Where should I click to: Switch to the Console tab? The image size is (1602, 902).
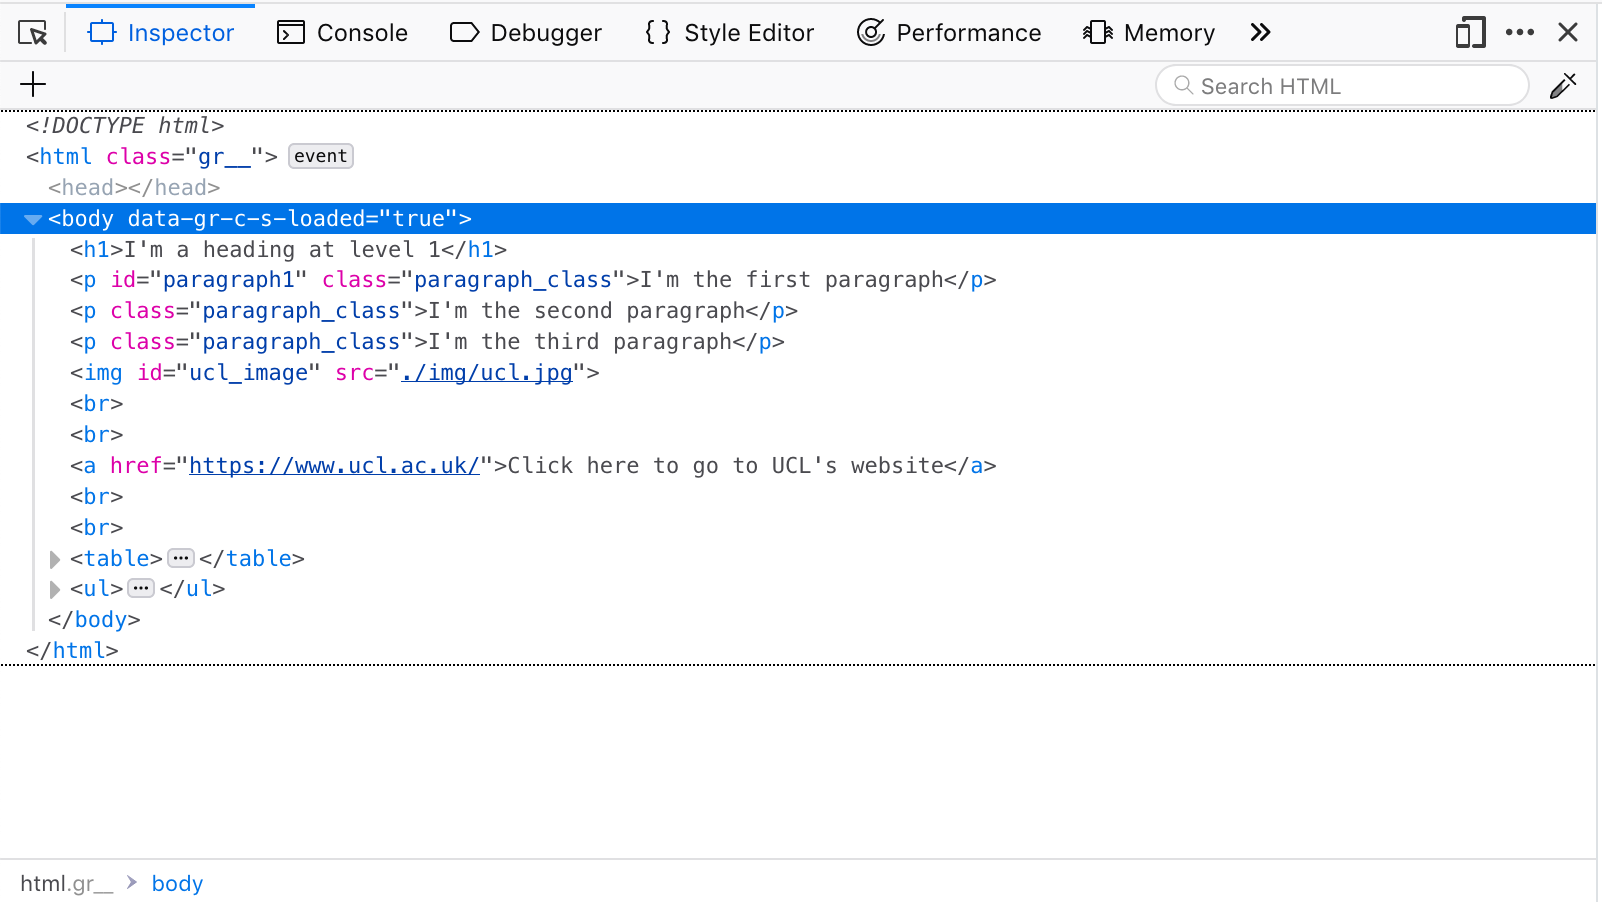click(342, 33)
